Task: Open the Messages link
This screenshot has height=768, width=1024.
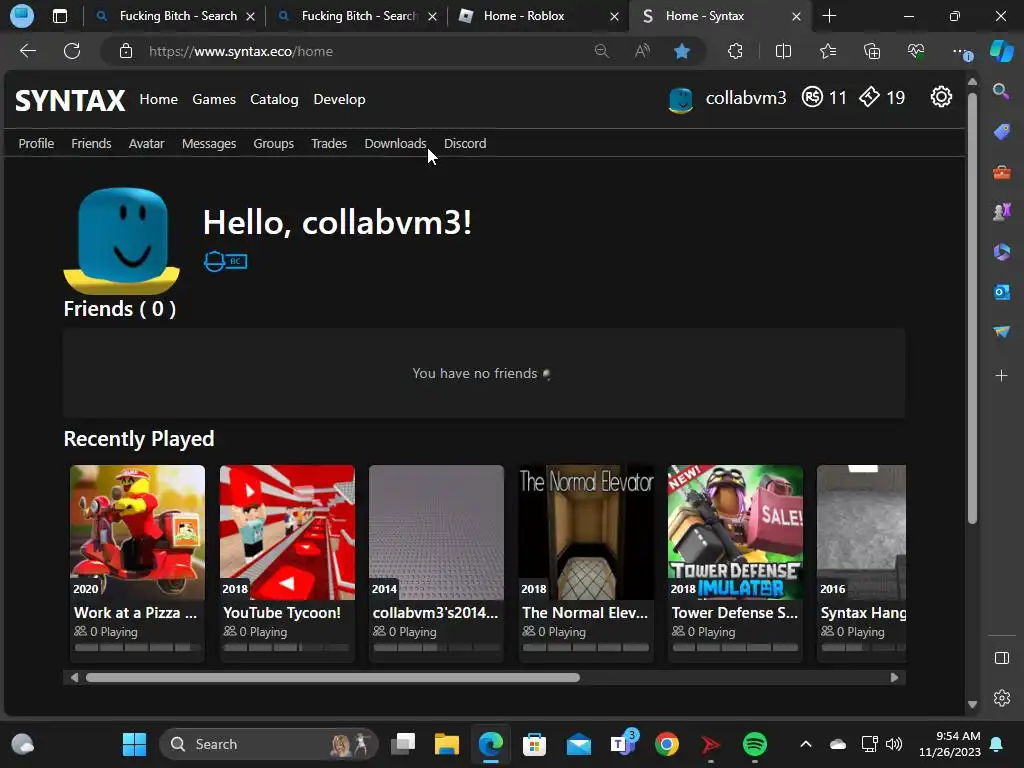Action: (208, 144)
